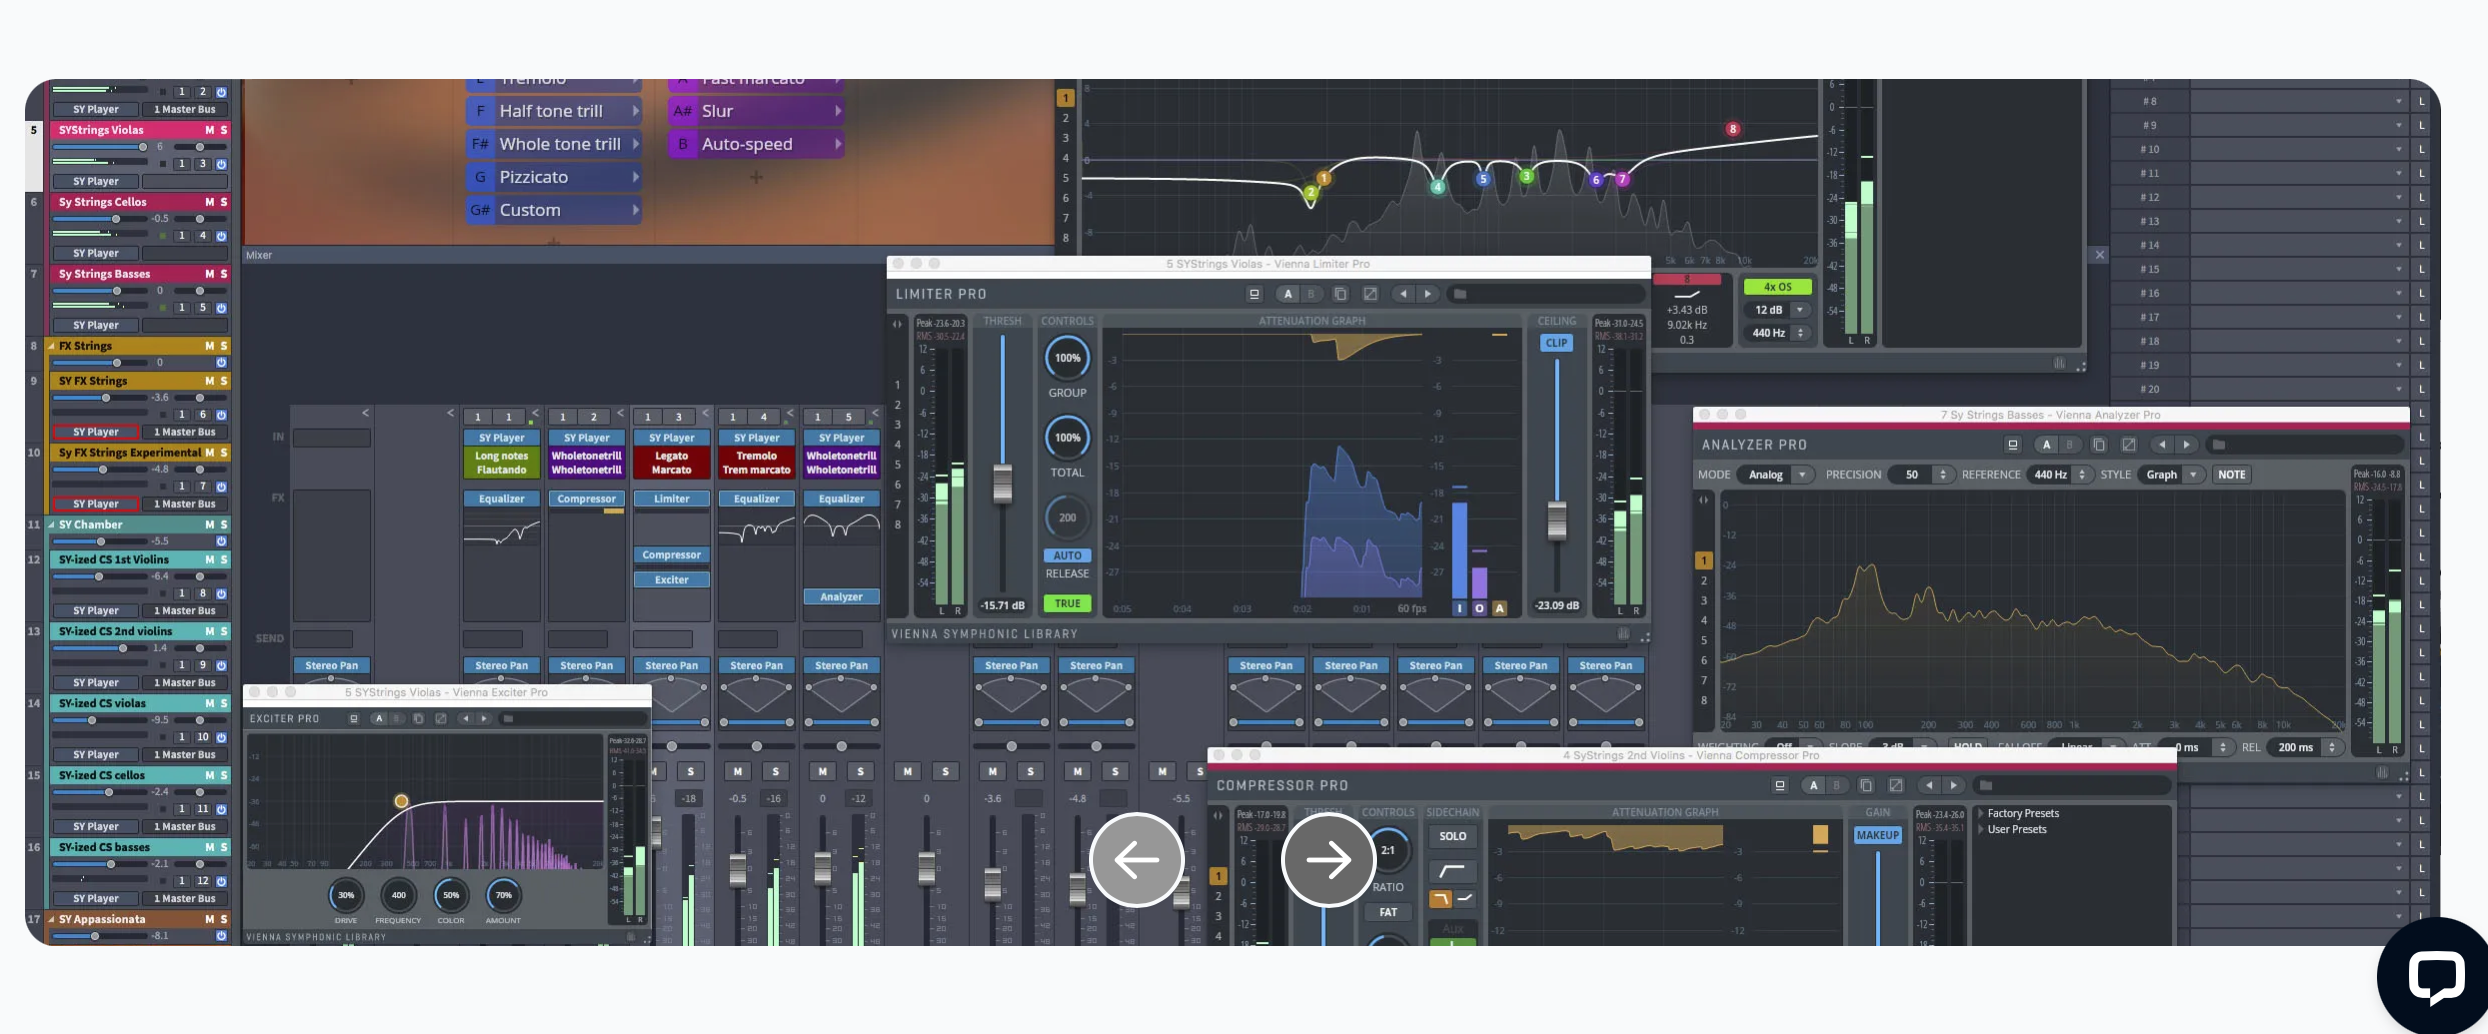Toggle power on SYStrings Violas track

tap(222, 164)
